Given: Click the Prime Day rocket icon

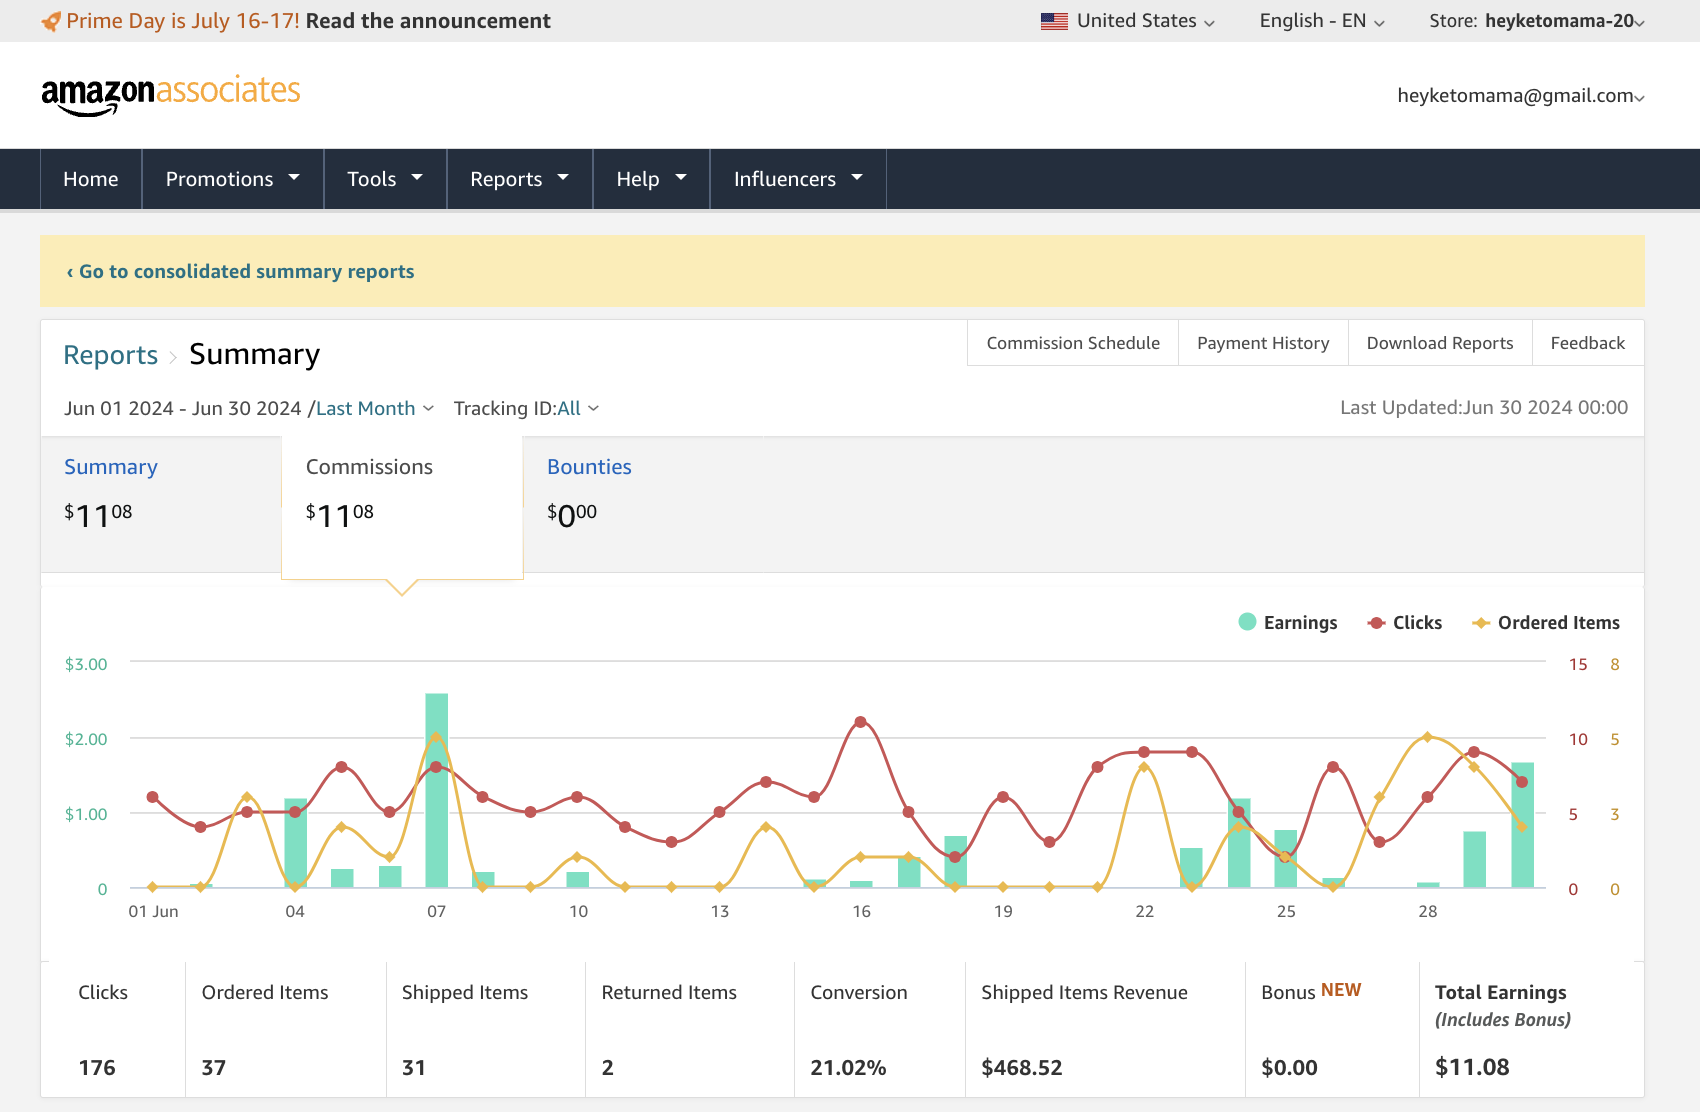Looking at the screenshot, I should point(51,21).
